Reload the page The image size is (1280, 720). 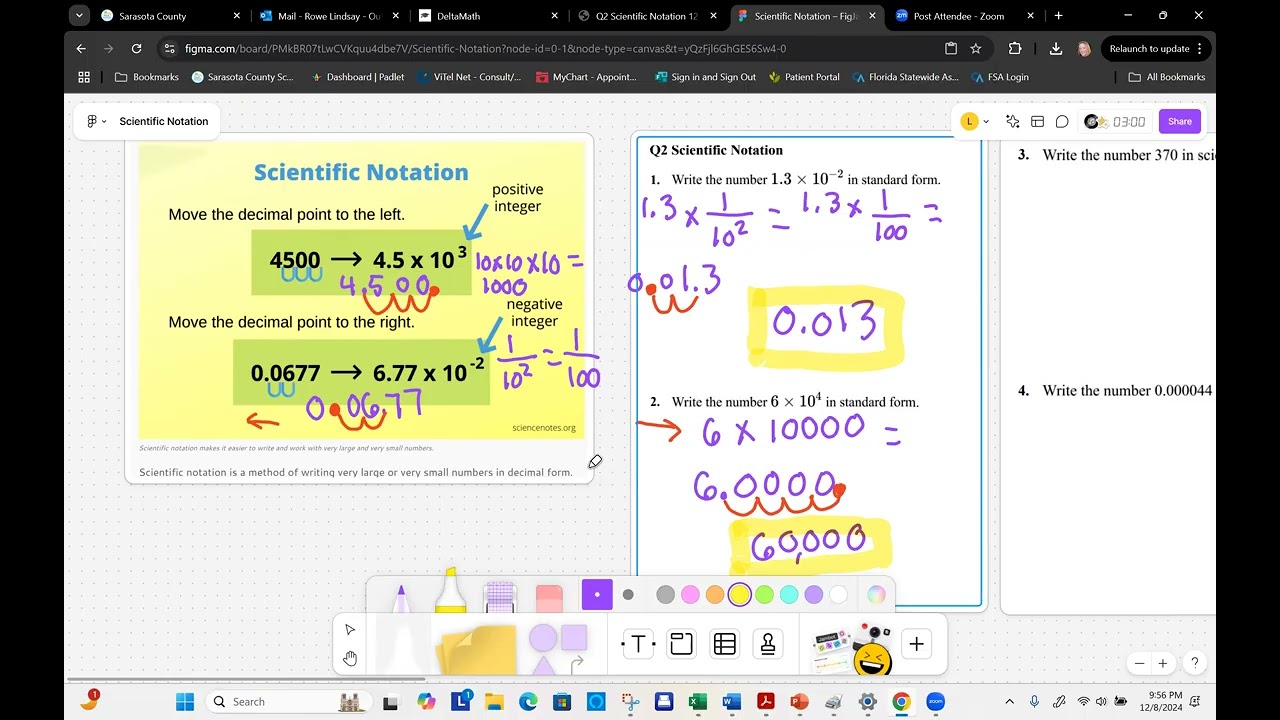135,48
